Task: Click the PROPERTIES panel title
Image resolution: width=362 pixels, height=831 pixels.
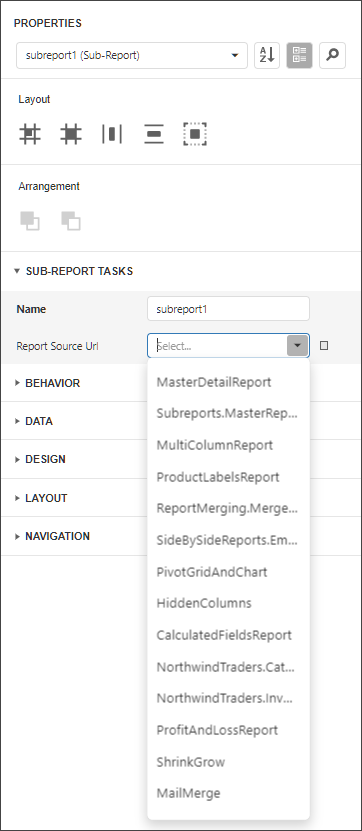Action: (48, 23)
